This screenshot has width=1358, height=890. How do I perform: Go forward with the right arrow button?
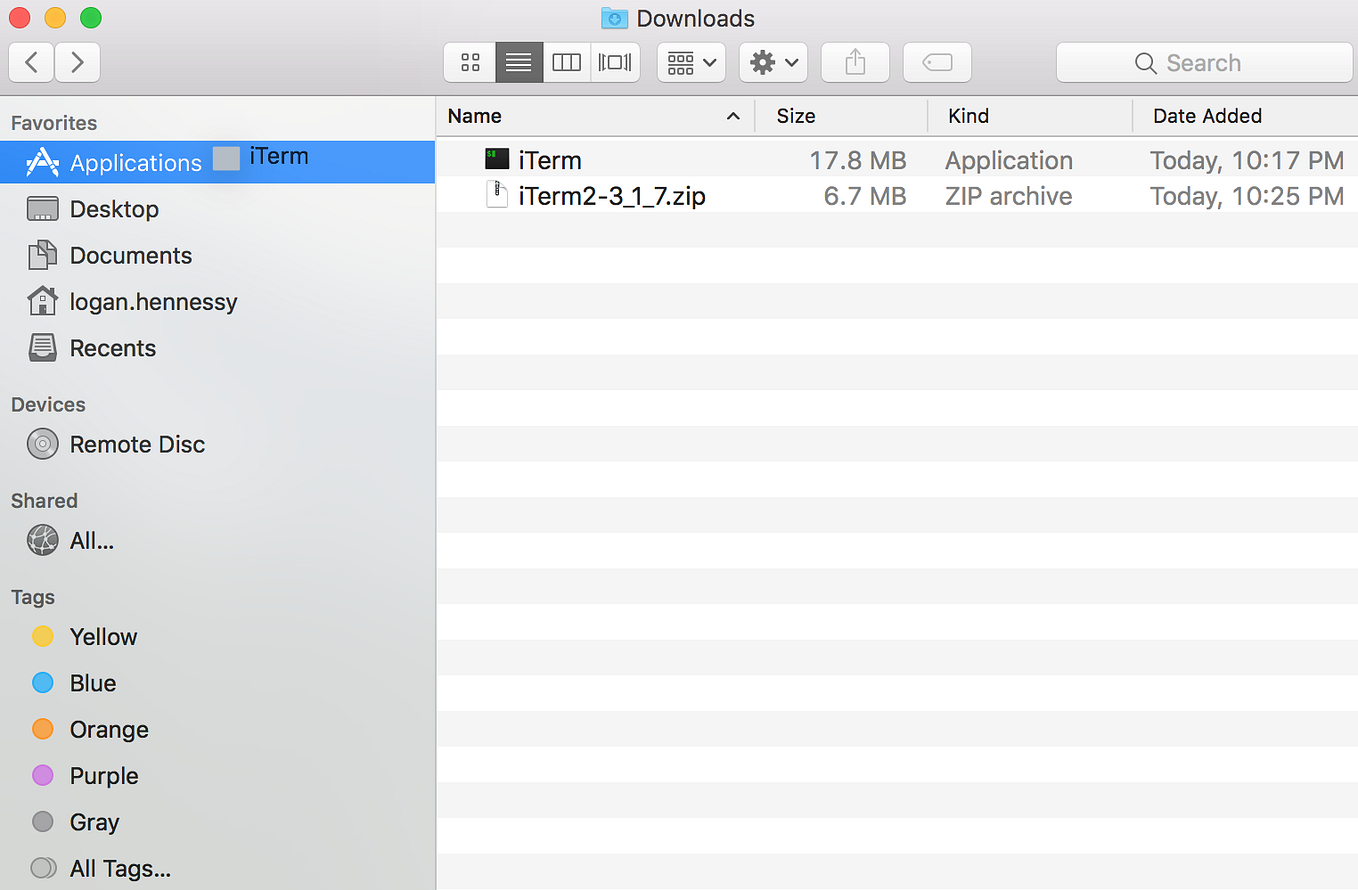click(x=77, y=63)
